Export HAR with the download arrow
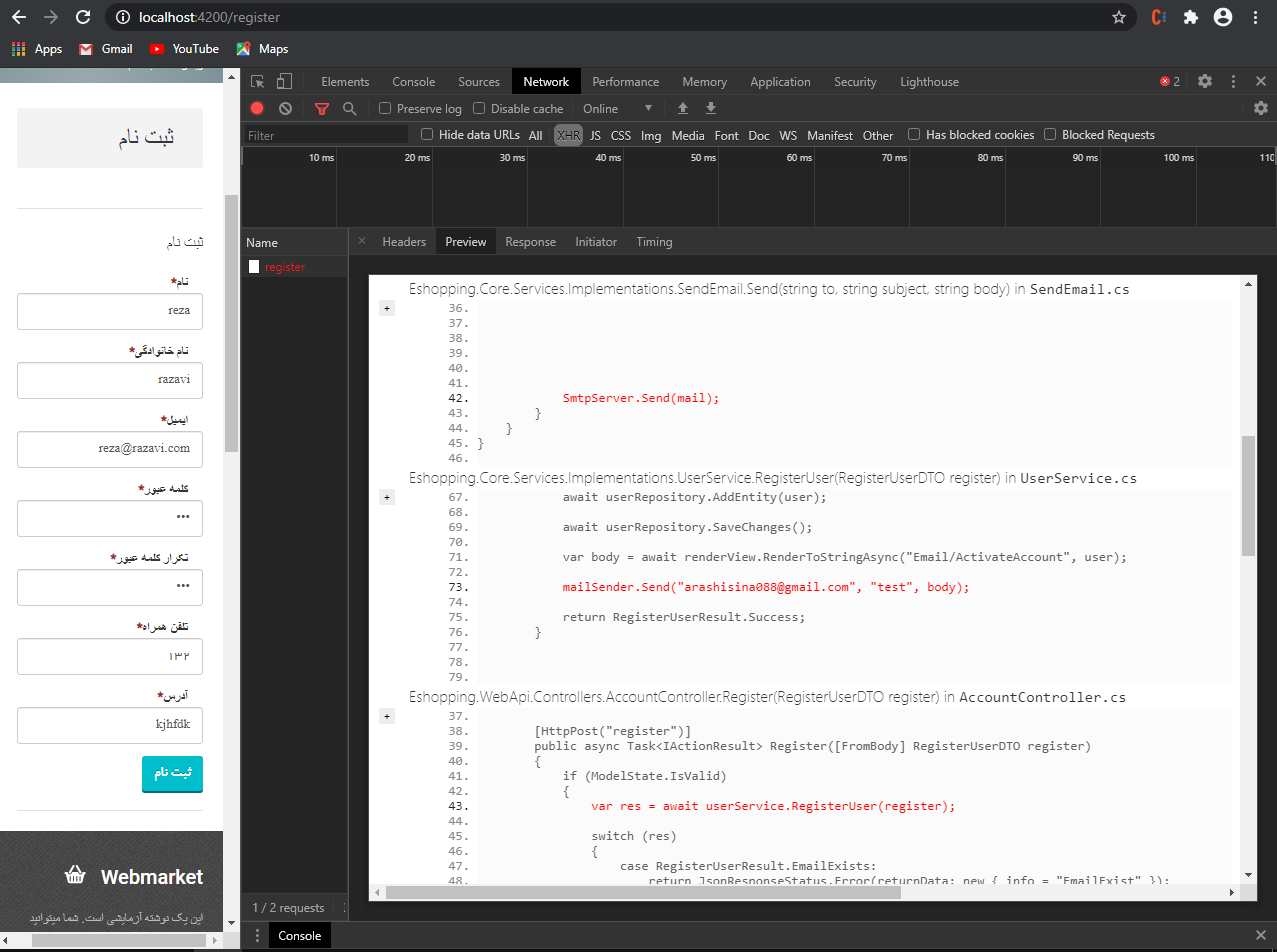1277x952 pixels. (x=711, y=108)
